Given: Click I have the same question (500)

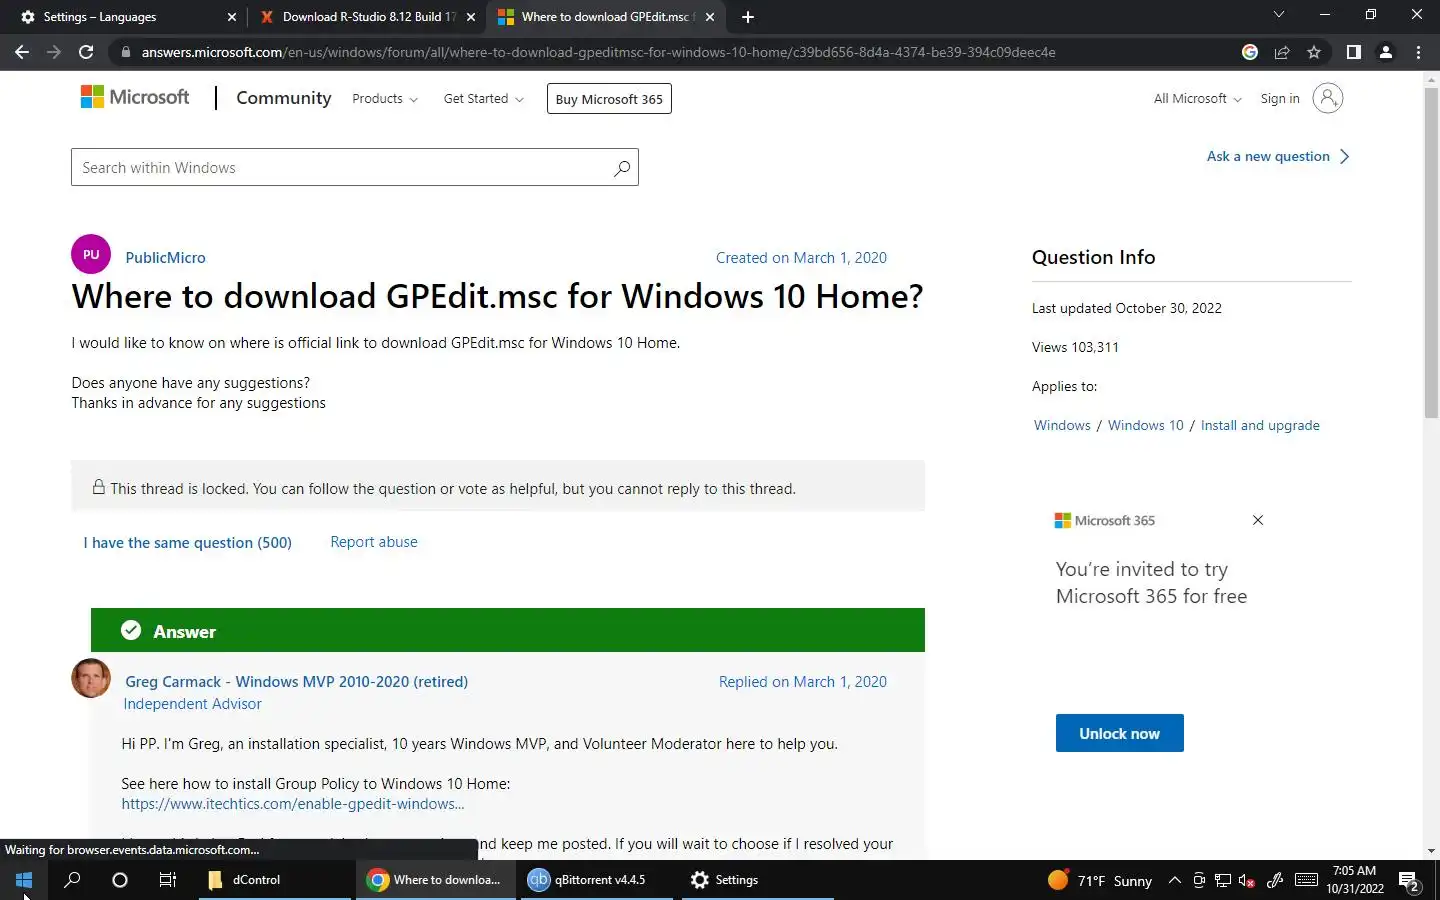Looking at the screenshot, I should pos(188,543).
